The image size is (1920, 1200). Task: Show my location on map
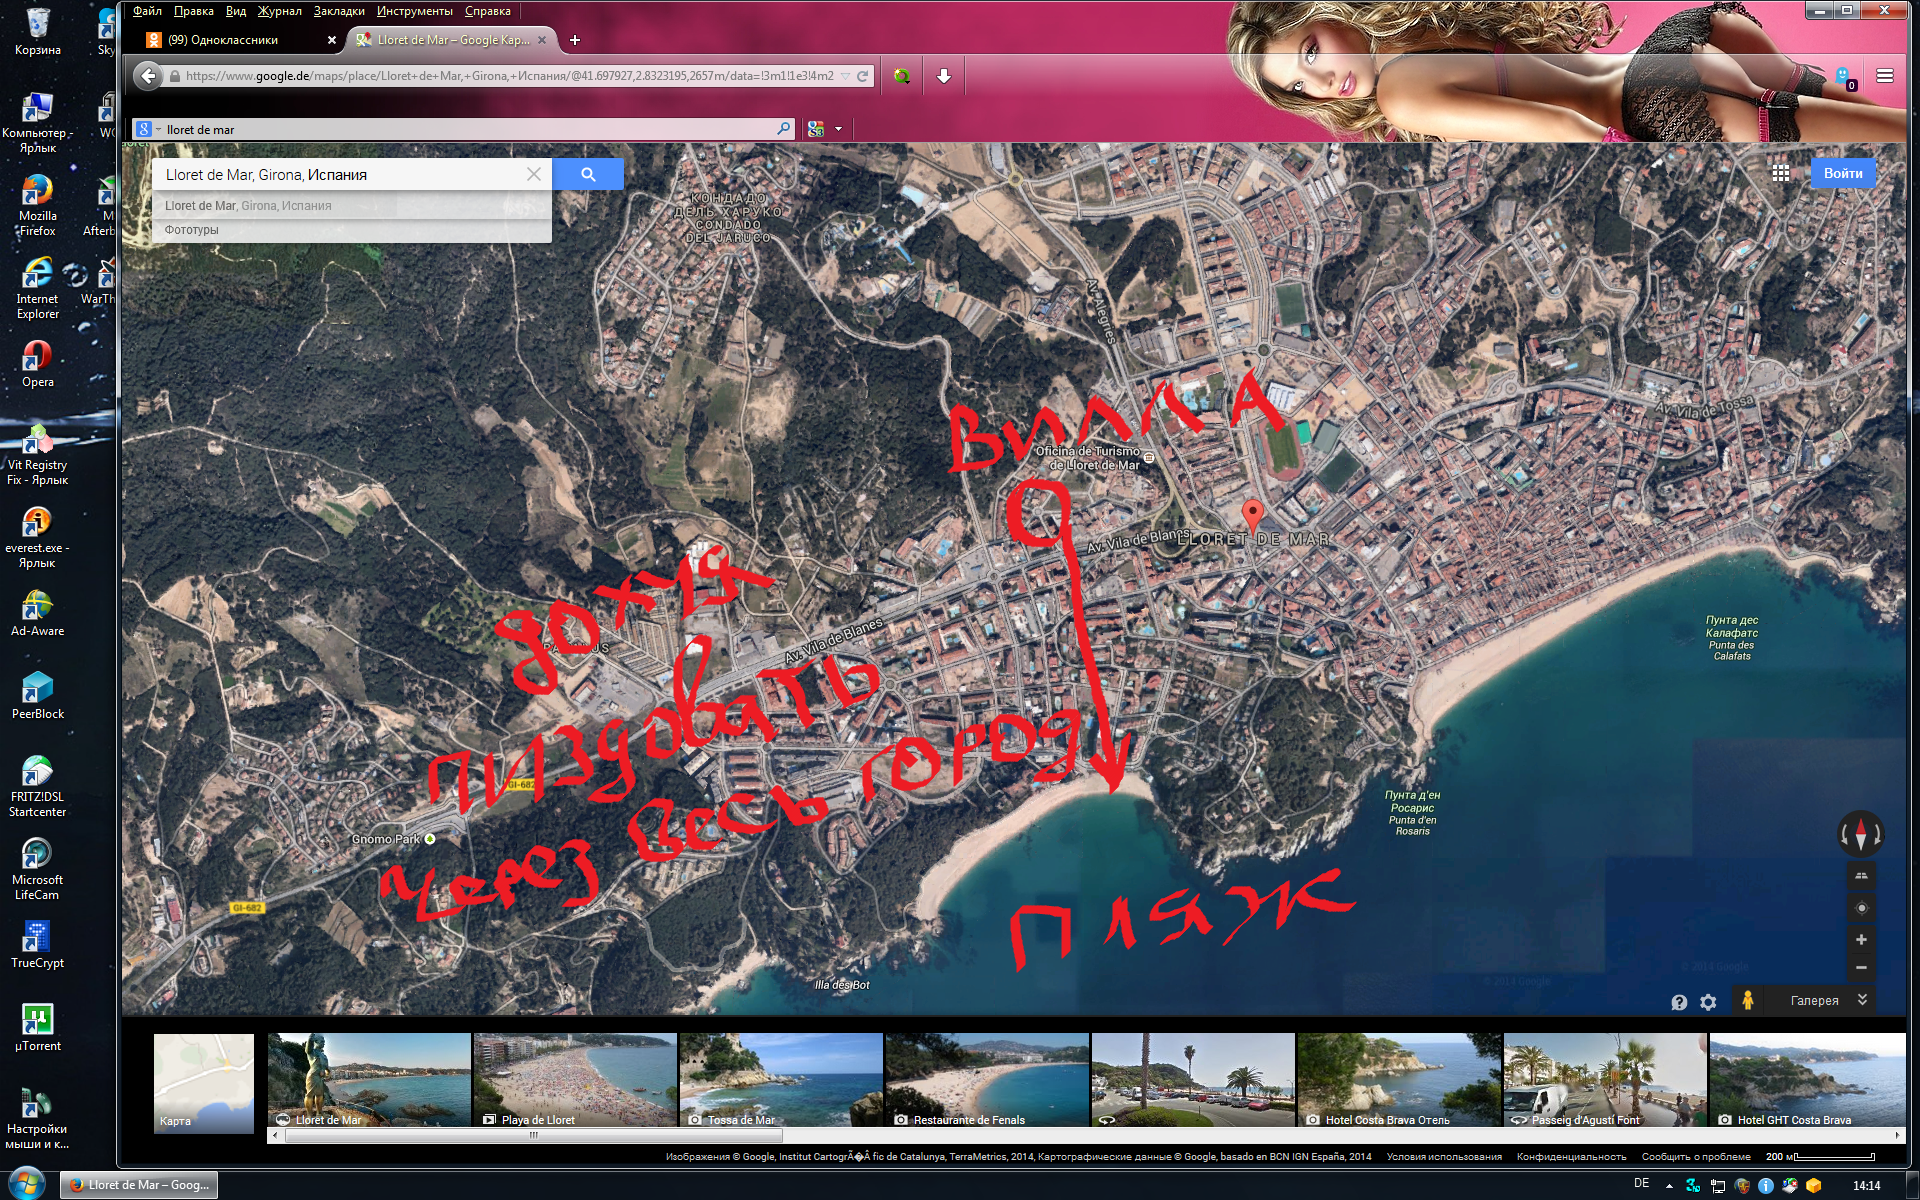coord(1861,908)
